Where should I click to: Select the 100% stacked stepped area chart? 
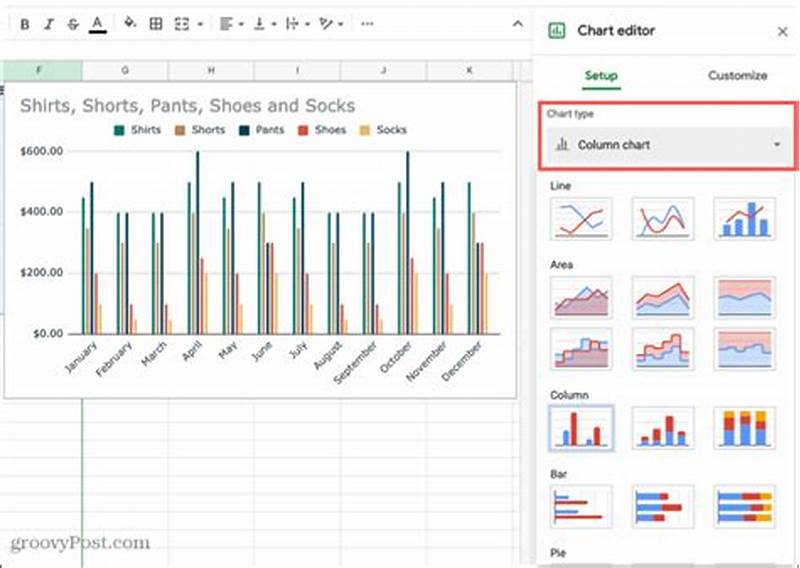pyautogui.click(x=744, y=349)
